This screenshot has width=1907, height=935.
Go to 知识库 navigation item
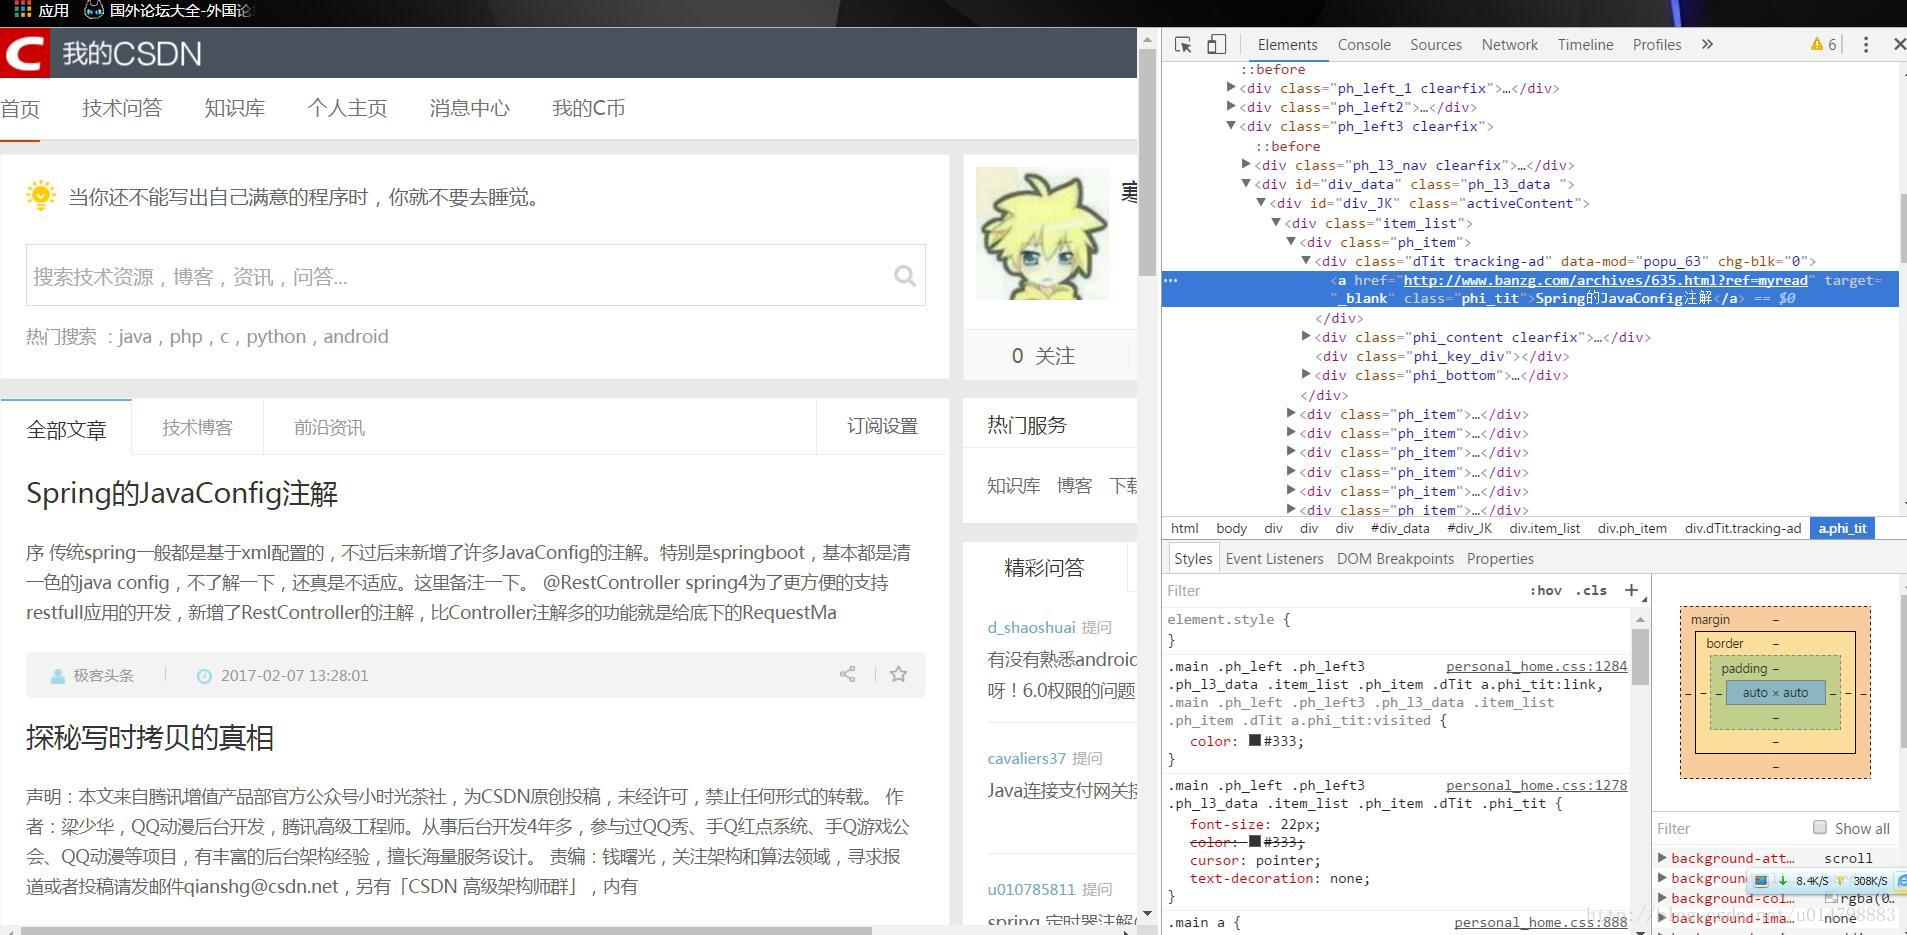pyautogui.click(x=235, y=108)
